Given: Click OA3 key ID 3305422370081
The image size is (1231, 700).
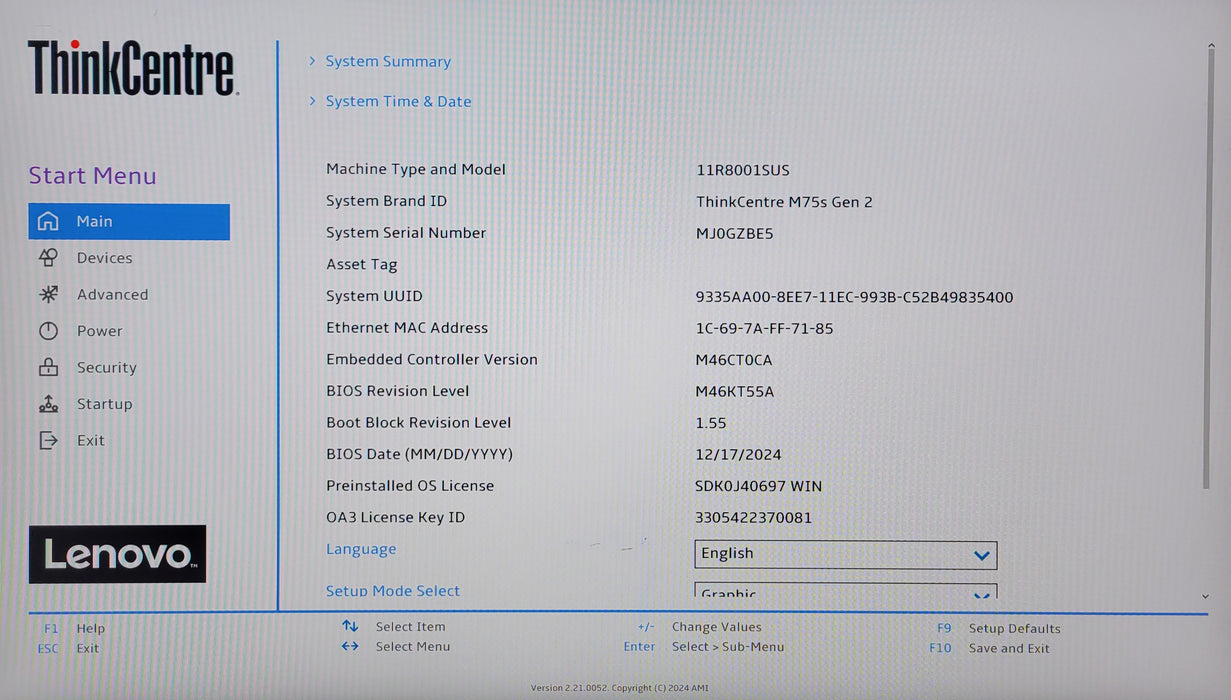Looking at the screenshot, I should point(754,518).
